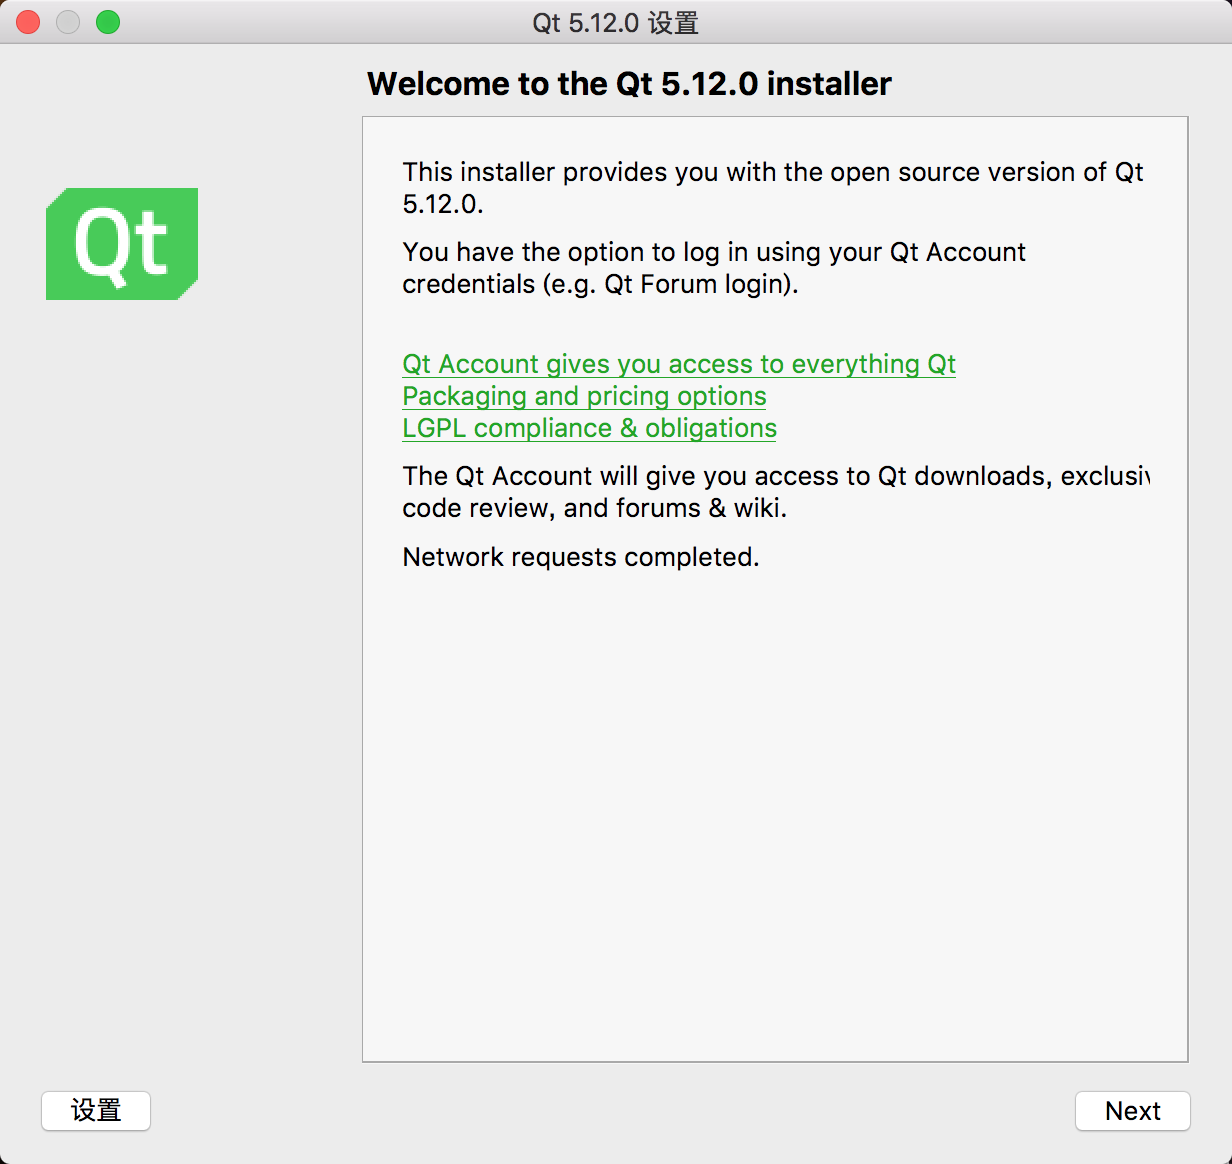
Task: Click the 'The Qt Account will give you access' paragraph
Action: click(776, 492)
